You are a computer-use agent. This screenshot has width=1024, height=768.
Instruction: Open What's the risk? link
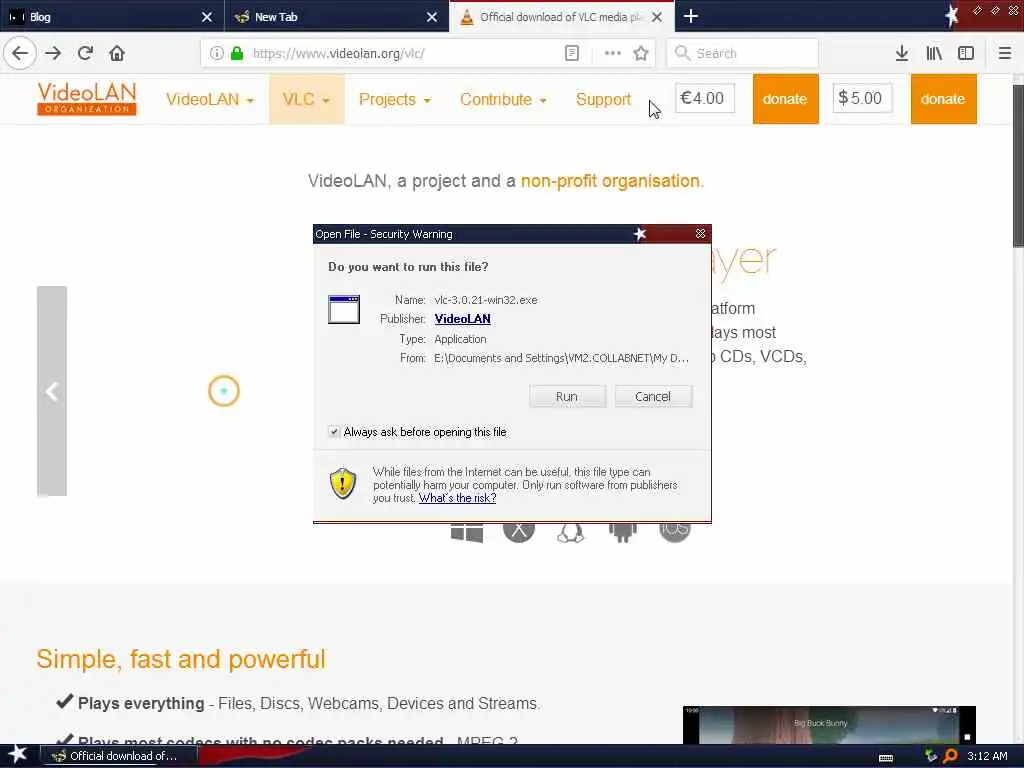[457, 498]
